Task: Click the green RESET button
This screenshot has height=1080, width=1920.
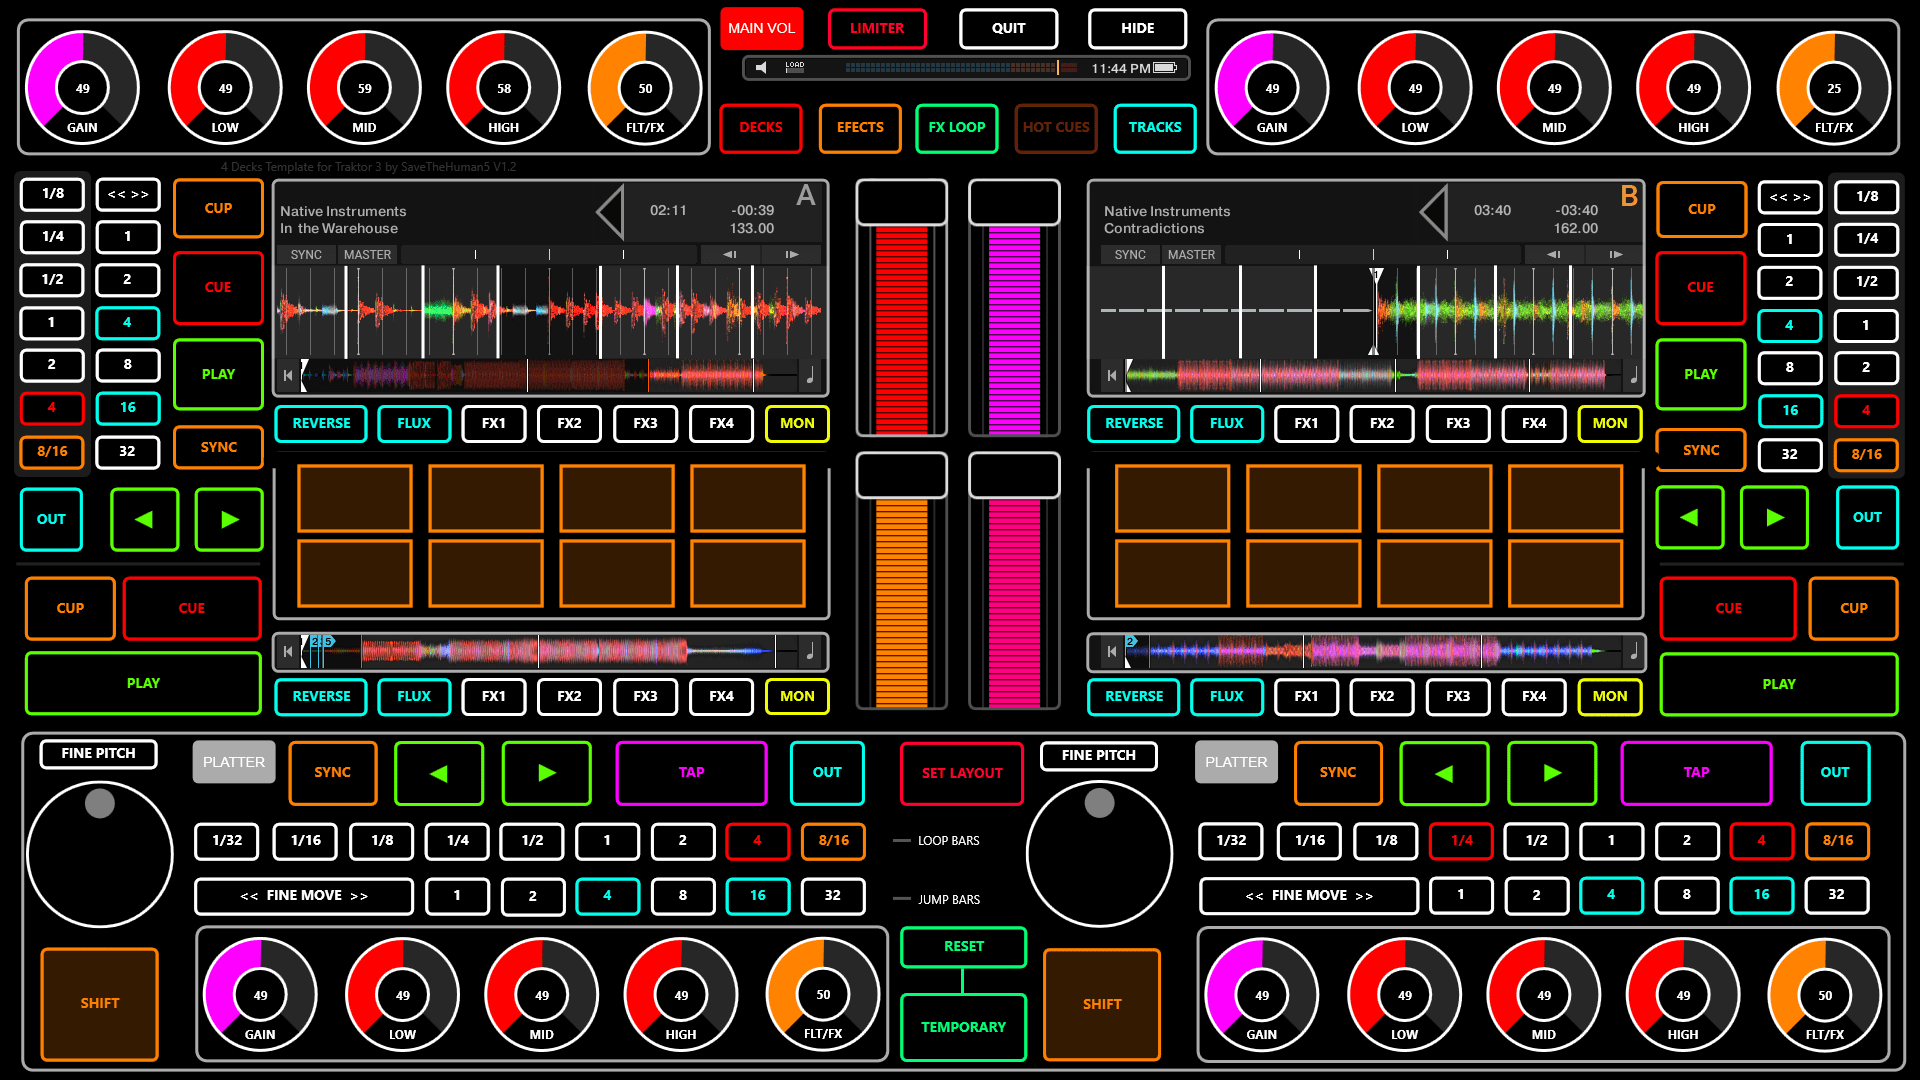Action: pos(964,947)
